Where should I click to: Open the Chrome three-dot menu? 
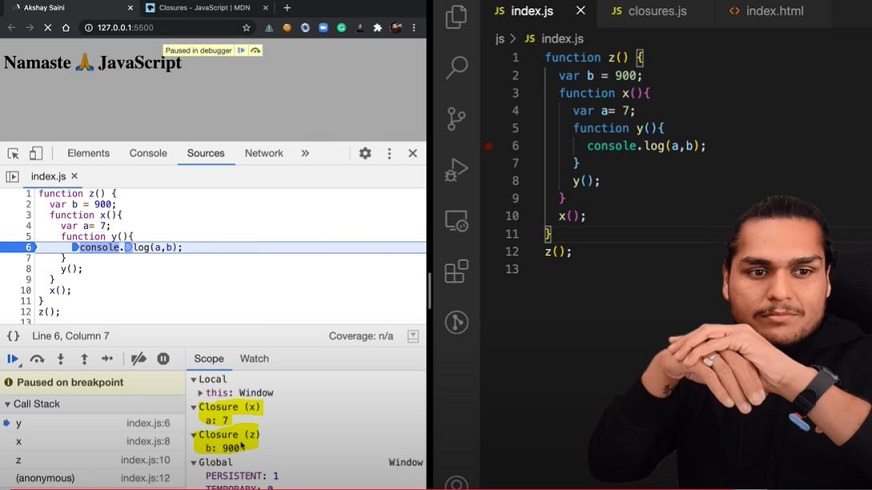point(414,28)
